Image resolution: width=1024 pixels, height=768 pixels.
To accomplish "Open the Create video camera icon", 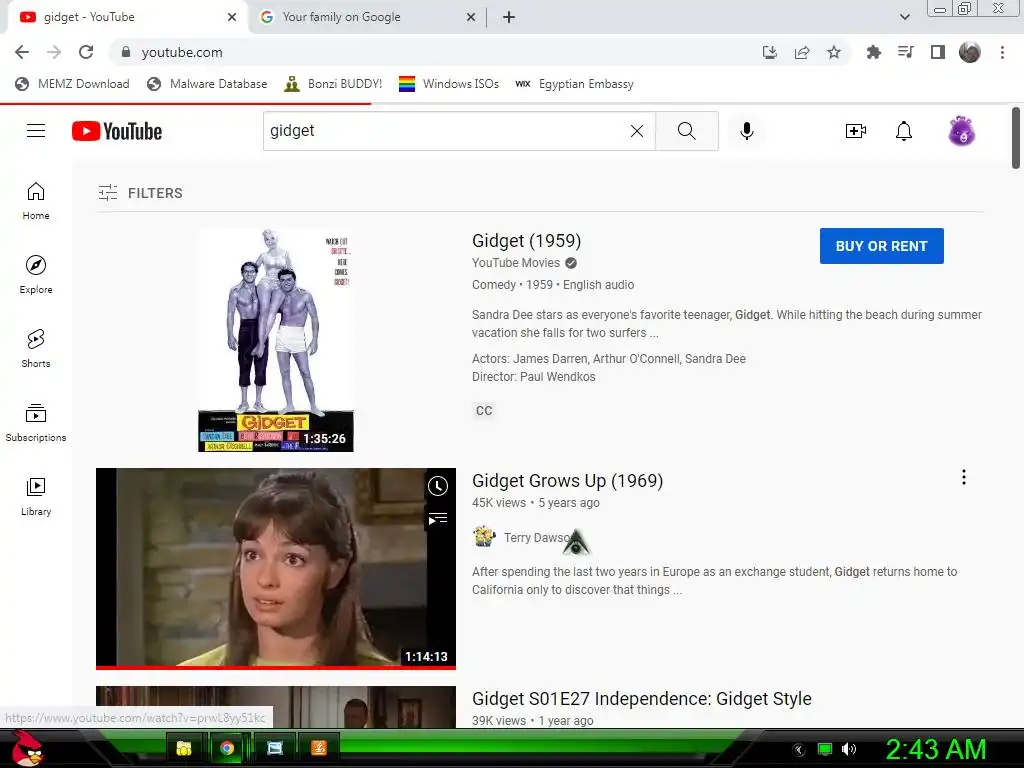I will click(x=856, y=131).
